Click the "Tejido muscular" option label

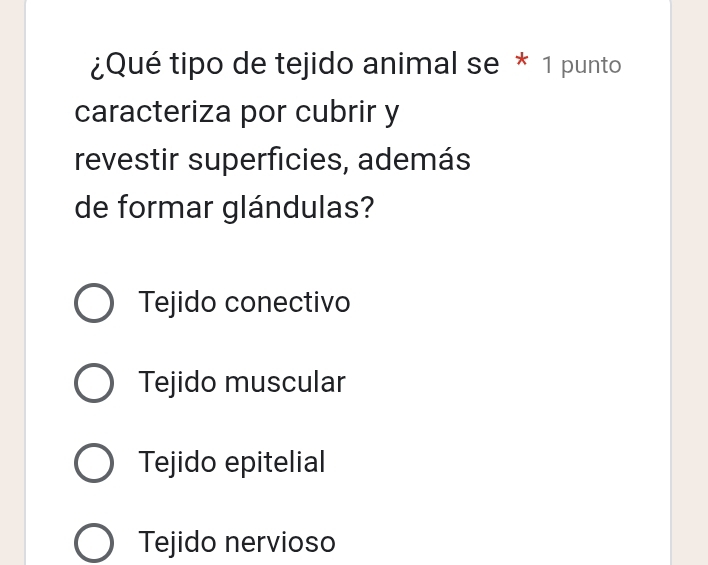tap(243, 382)
